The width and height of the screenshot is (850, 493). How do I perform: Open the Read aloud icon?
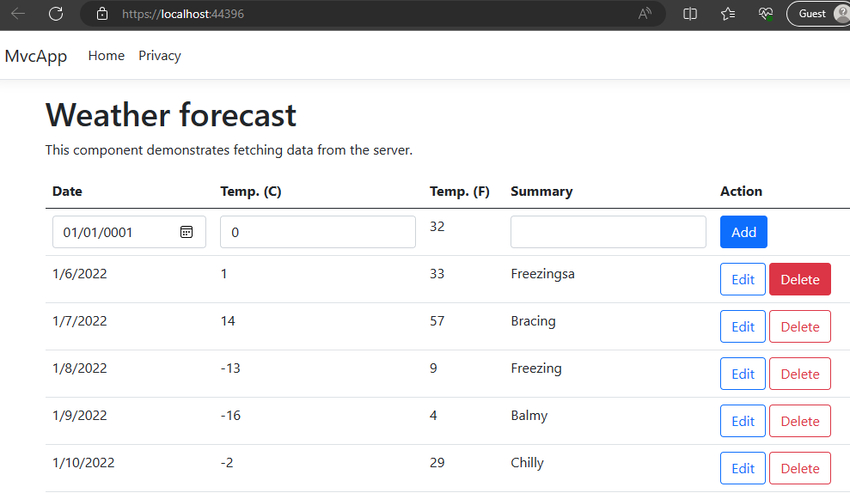pyautogui.click(x=644, y=14)
